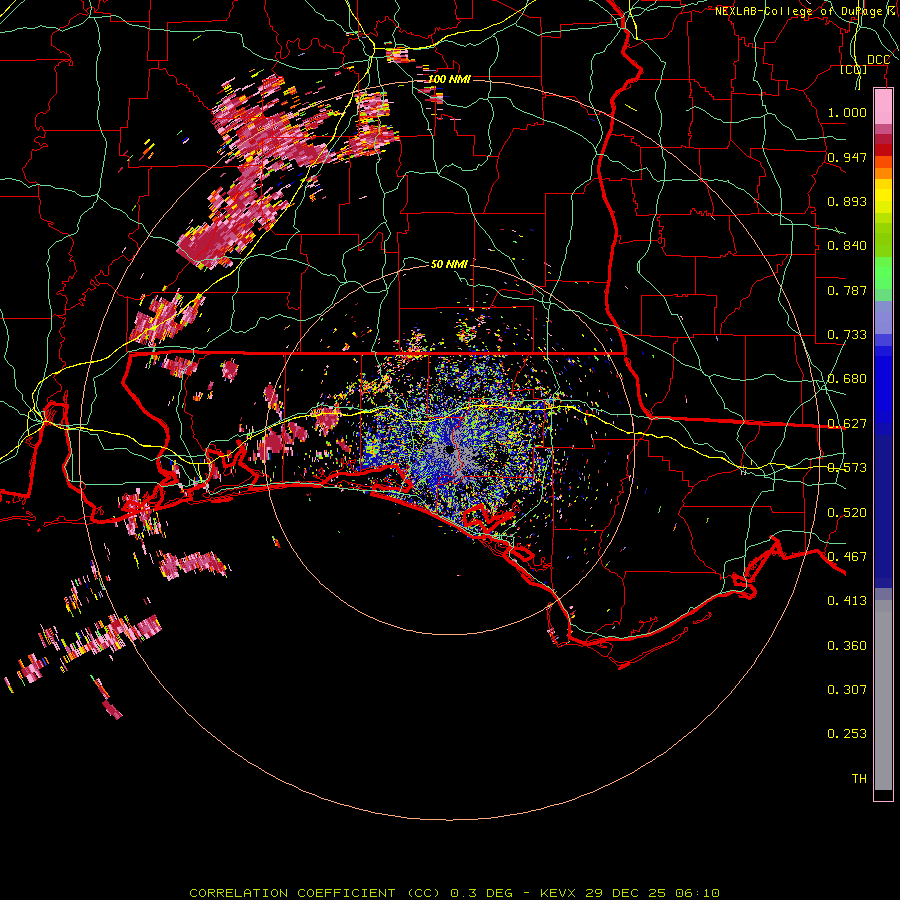Click the 'KEVX' station identifier in the caption
900x900 pixels.
pos(558,893)
